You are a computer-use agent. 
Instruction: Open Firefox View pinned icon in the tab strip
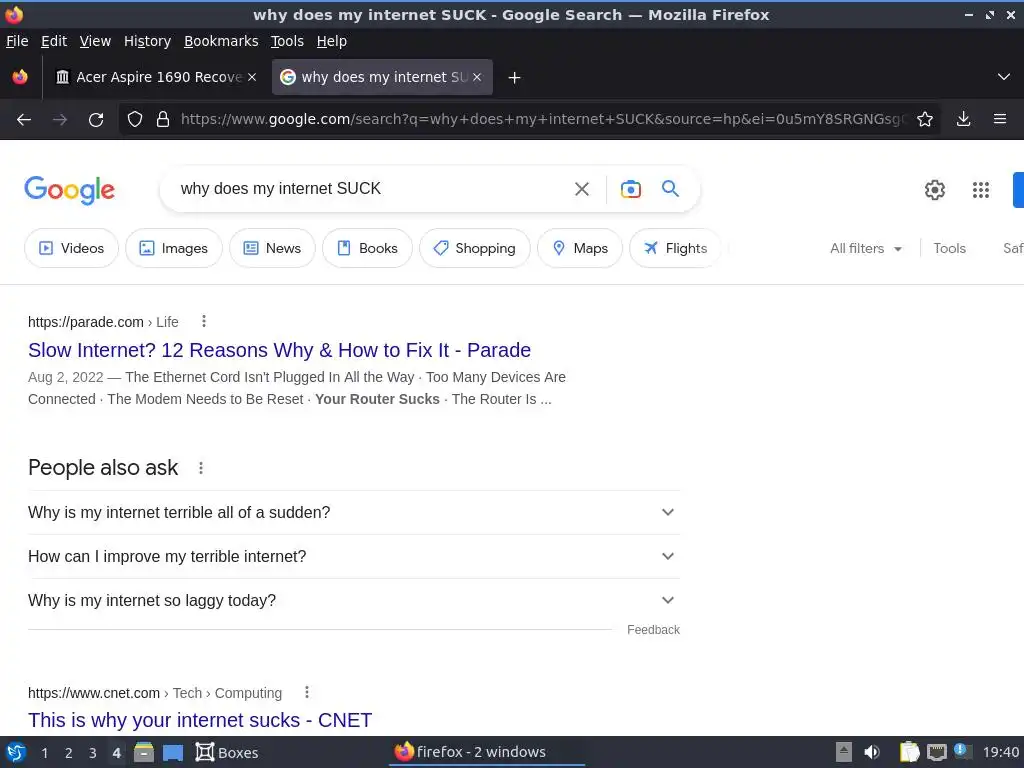tap(20, 77)
